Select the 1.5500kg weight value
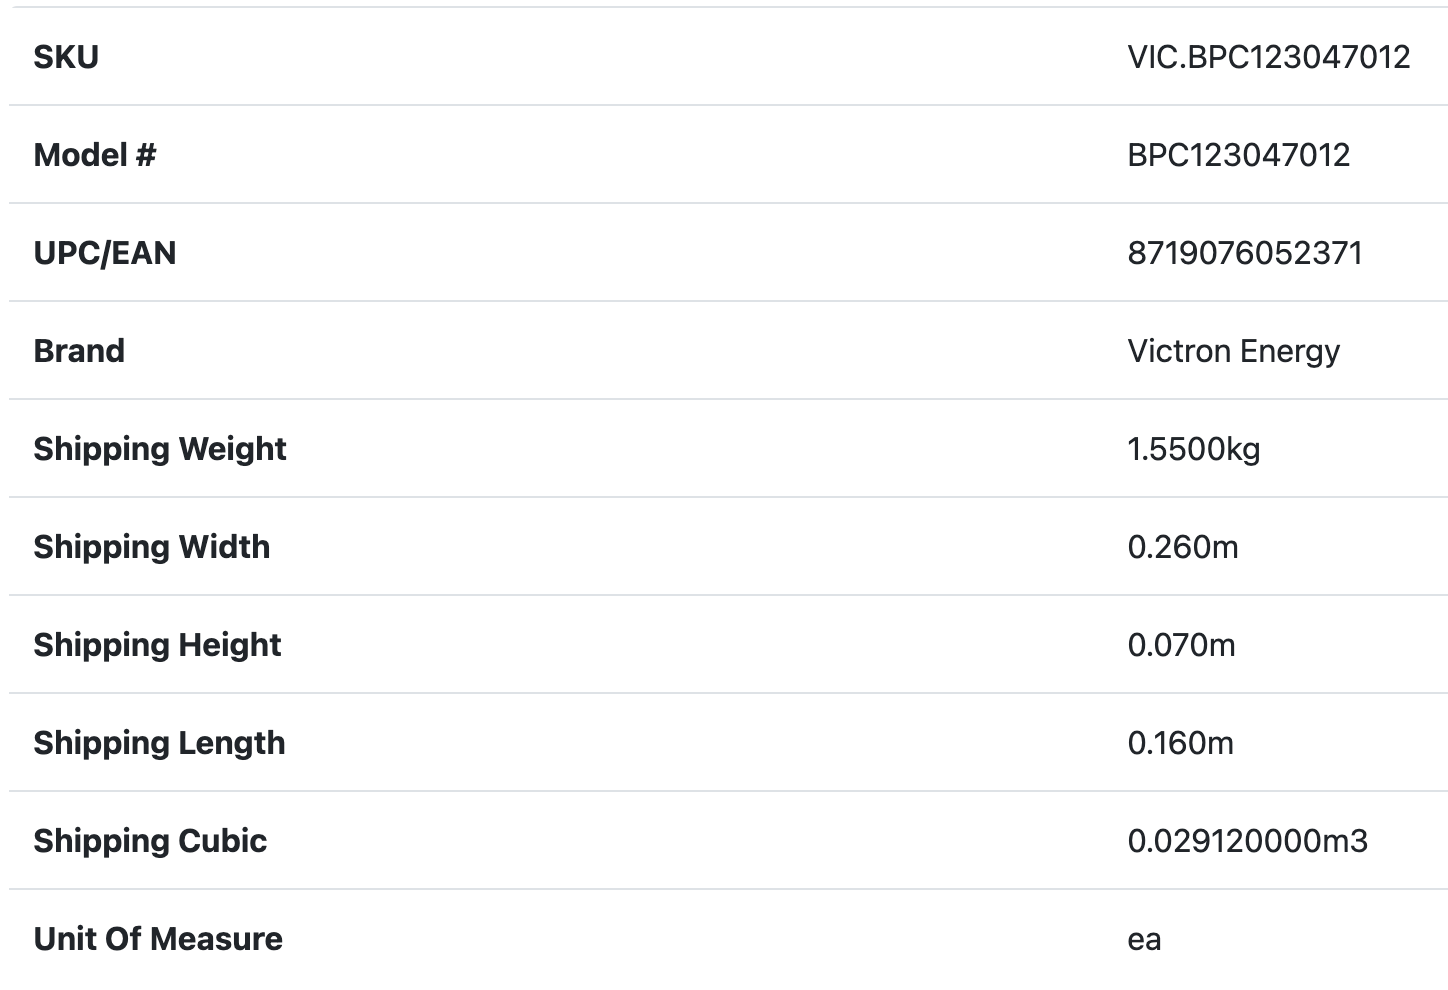The image size is (1448, 990). (1193, 449)
